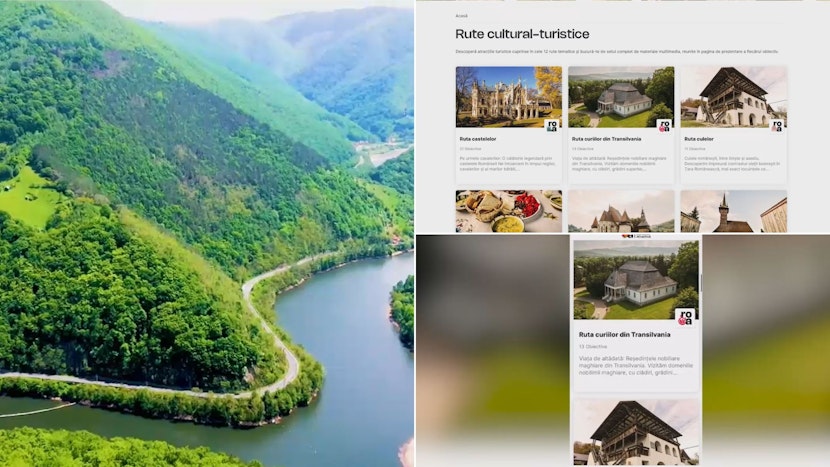
Task: Open Ruta culelor card title
Action: (x=699, y=139)
